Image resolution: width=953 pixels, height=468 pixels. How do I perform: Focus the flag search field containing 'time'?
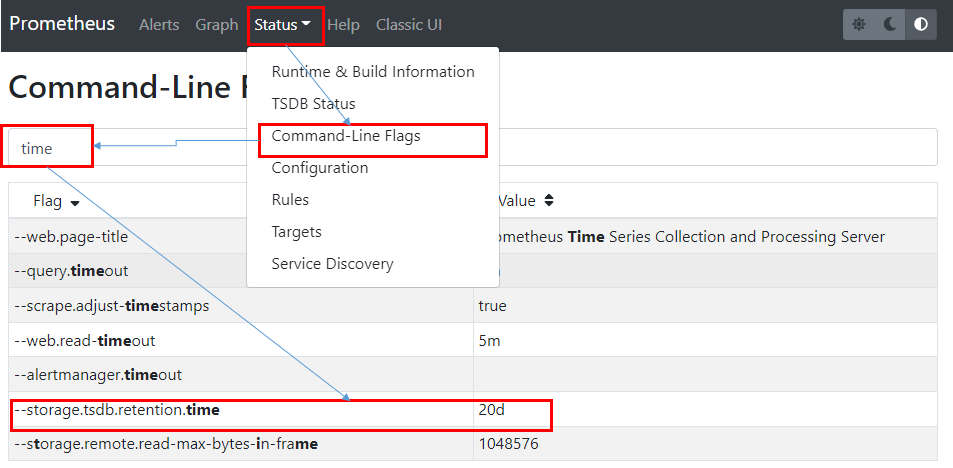(x=473, y=147)
